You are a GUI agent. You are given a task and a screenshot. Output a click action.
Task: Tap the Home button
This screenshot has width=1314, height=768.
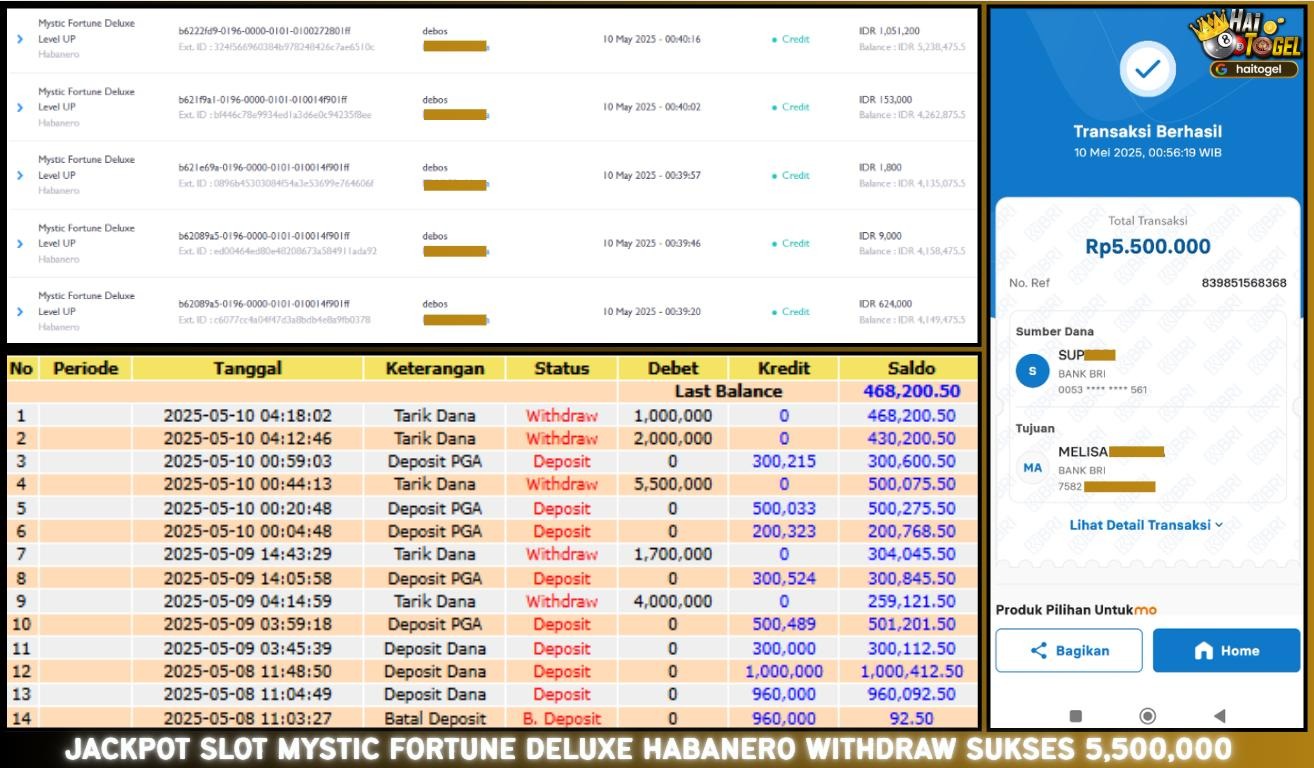(1226, 650)
